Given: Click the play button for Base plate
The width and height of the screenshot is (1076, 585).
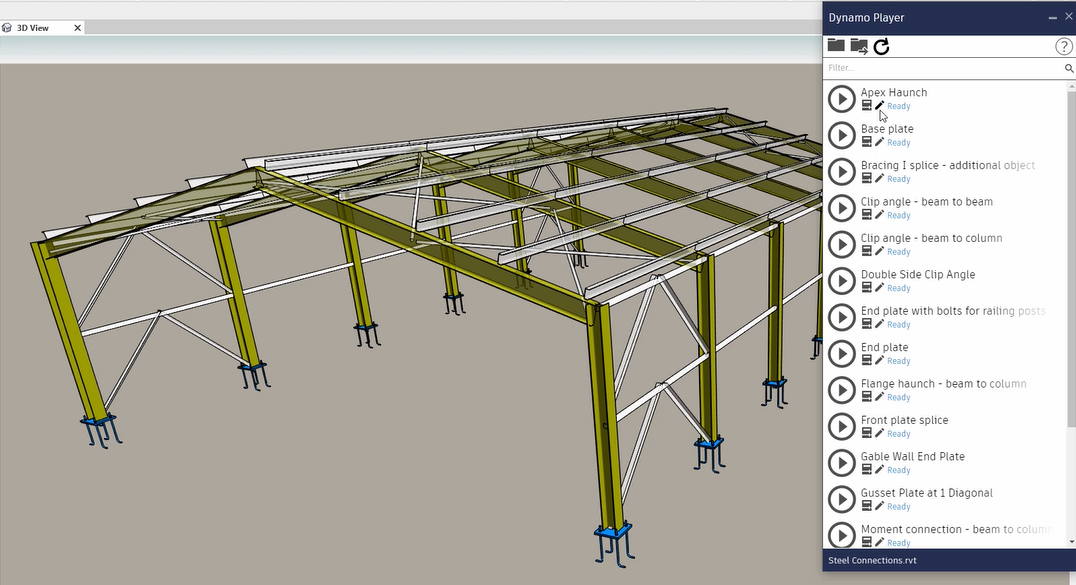Looking at the screenshot, I should (x=842, y=135).
